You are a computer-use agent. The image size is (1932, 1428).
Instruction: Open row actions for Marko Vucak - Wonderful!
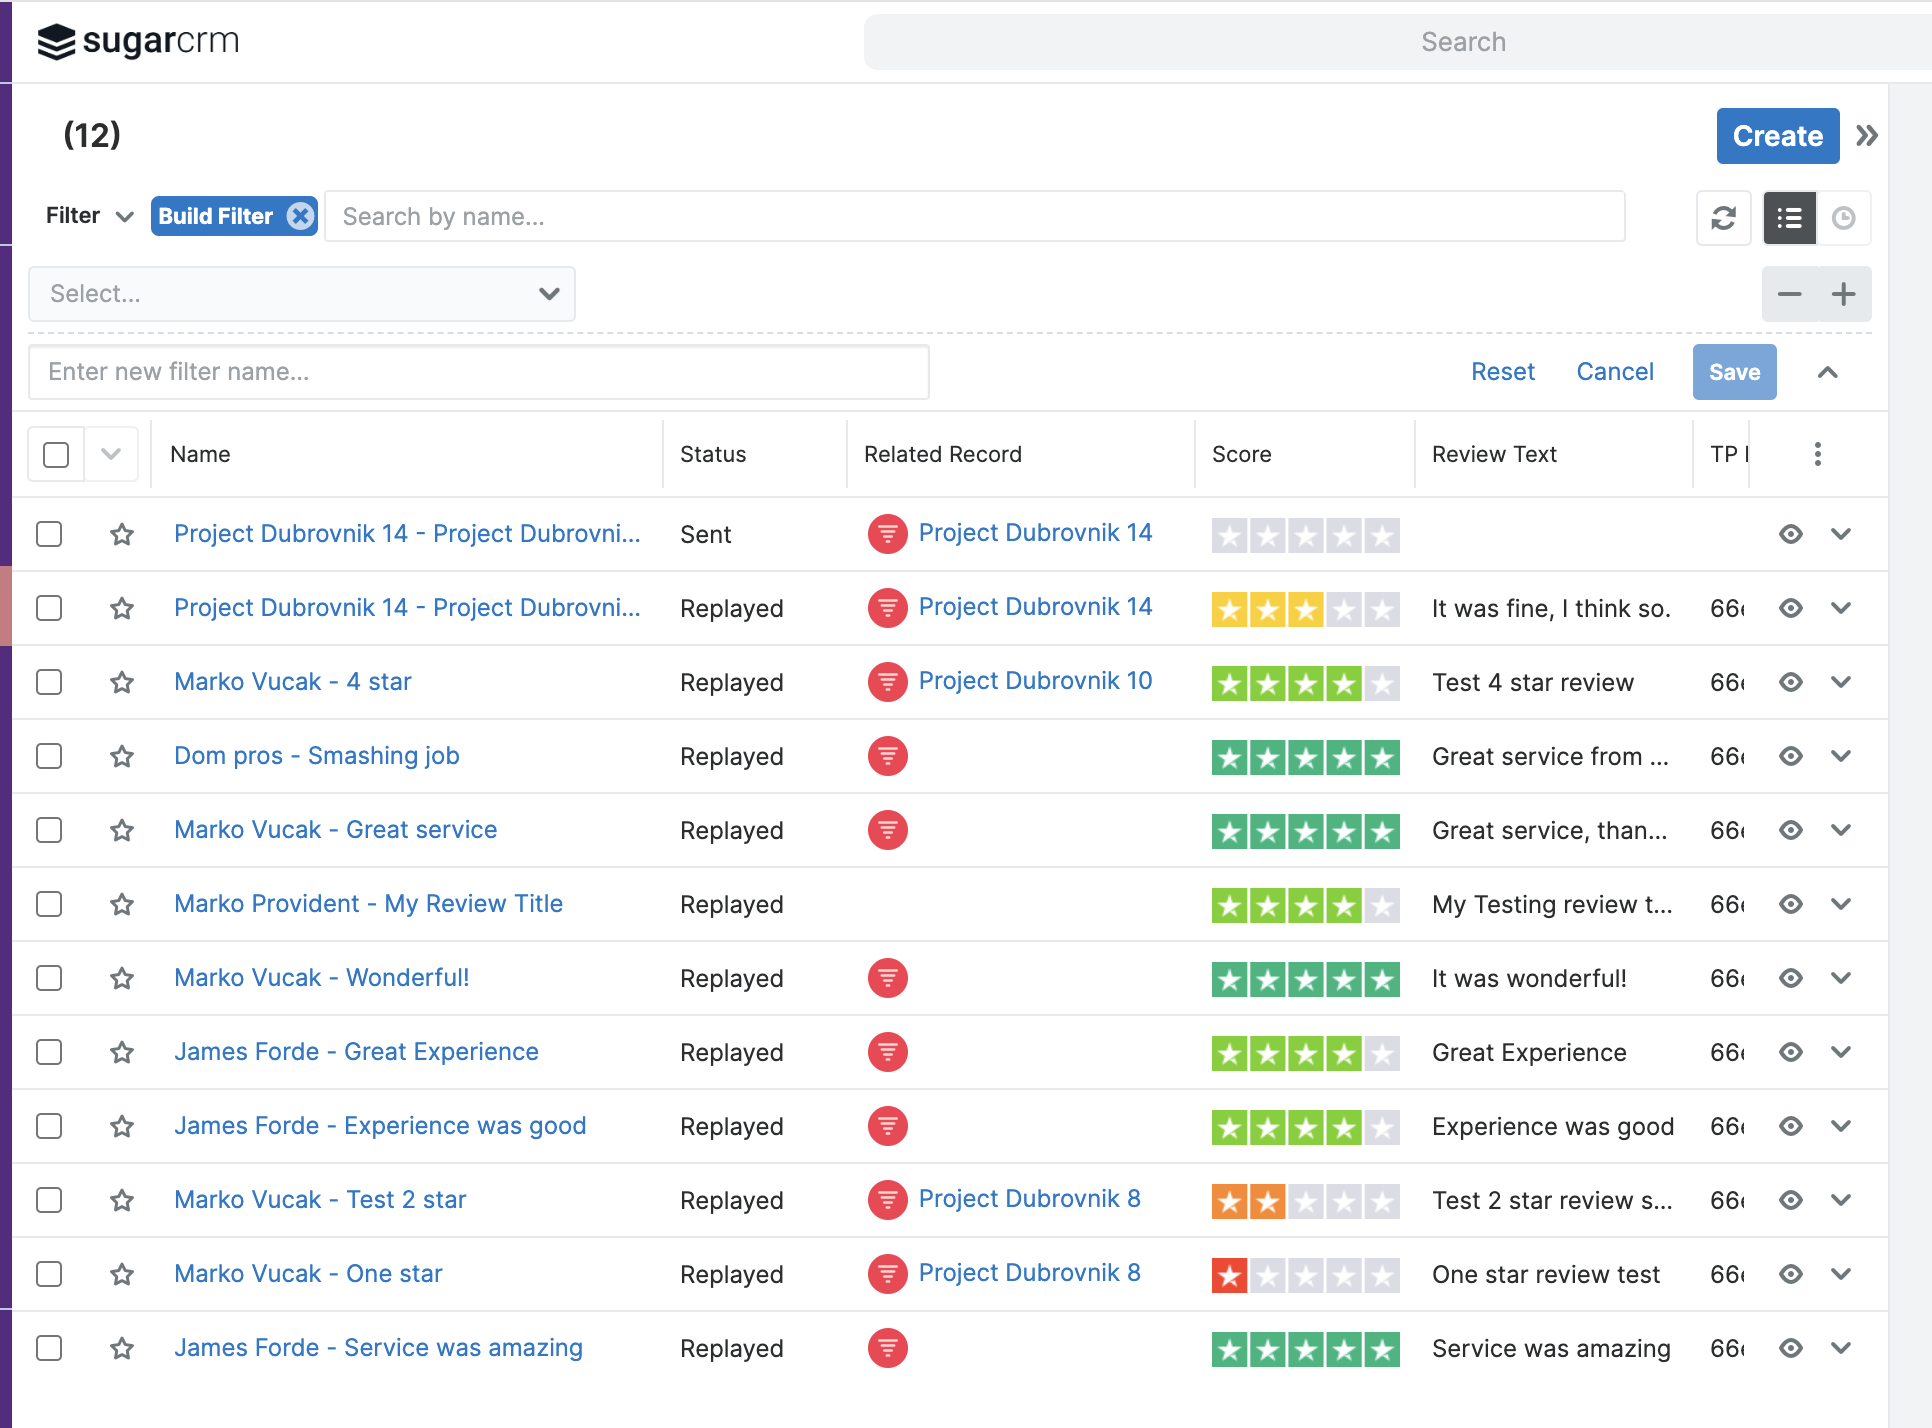pos(1841,978)
